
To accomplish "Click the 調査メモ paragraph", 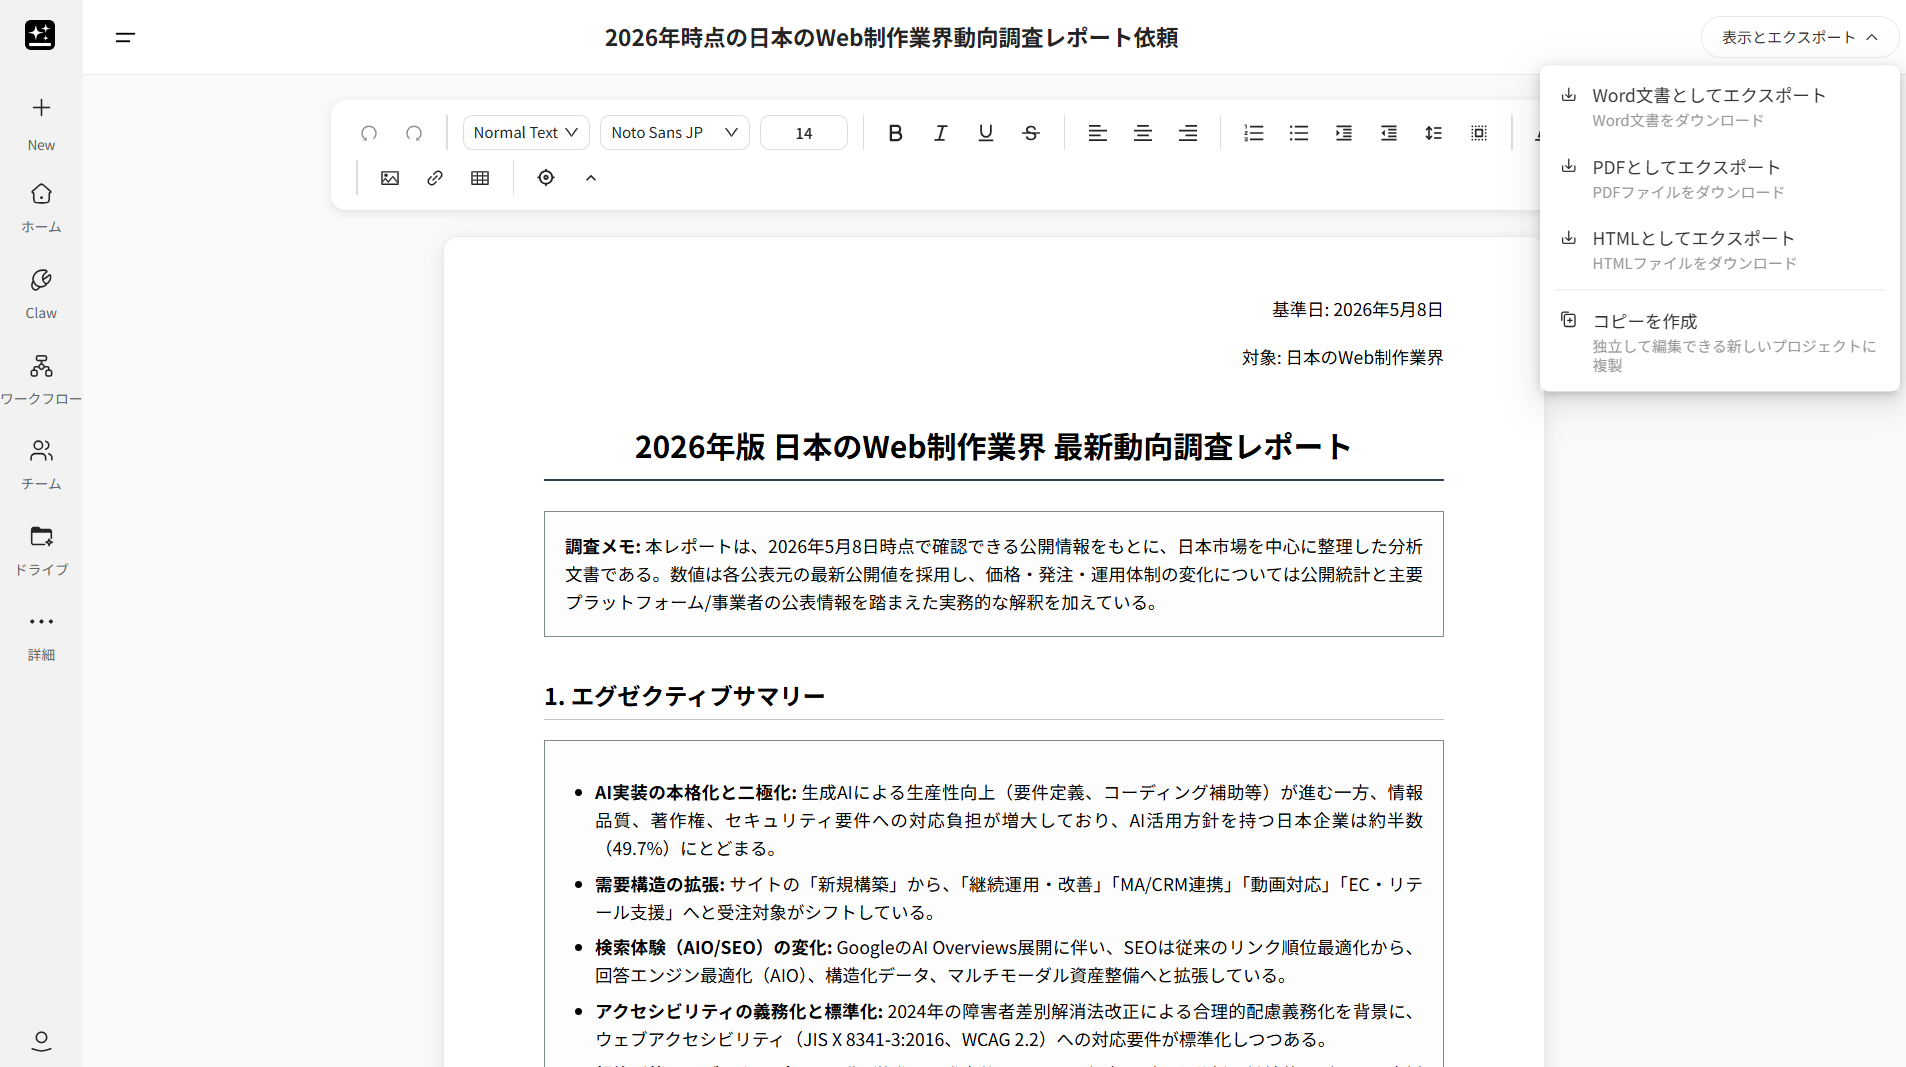I will coord(993,575).
